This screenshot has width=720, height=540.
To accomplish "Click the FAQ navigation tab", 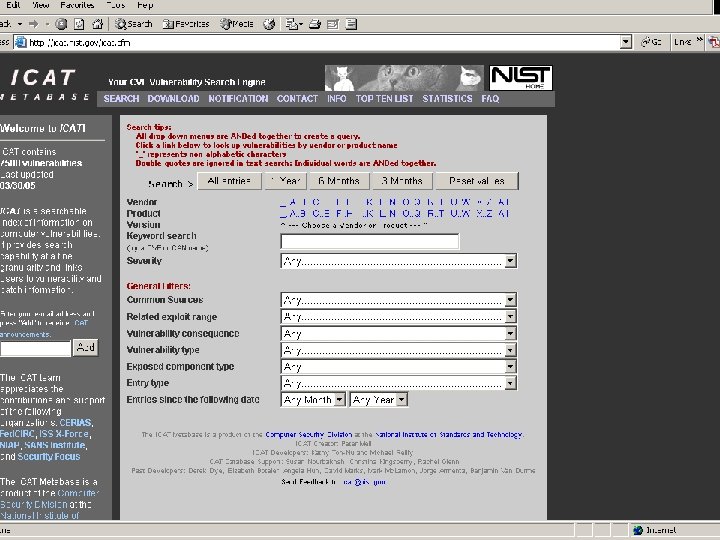I will click(x=490, y=98).
